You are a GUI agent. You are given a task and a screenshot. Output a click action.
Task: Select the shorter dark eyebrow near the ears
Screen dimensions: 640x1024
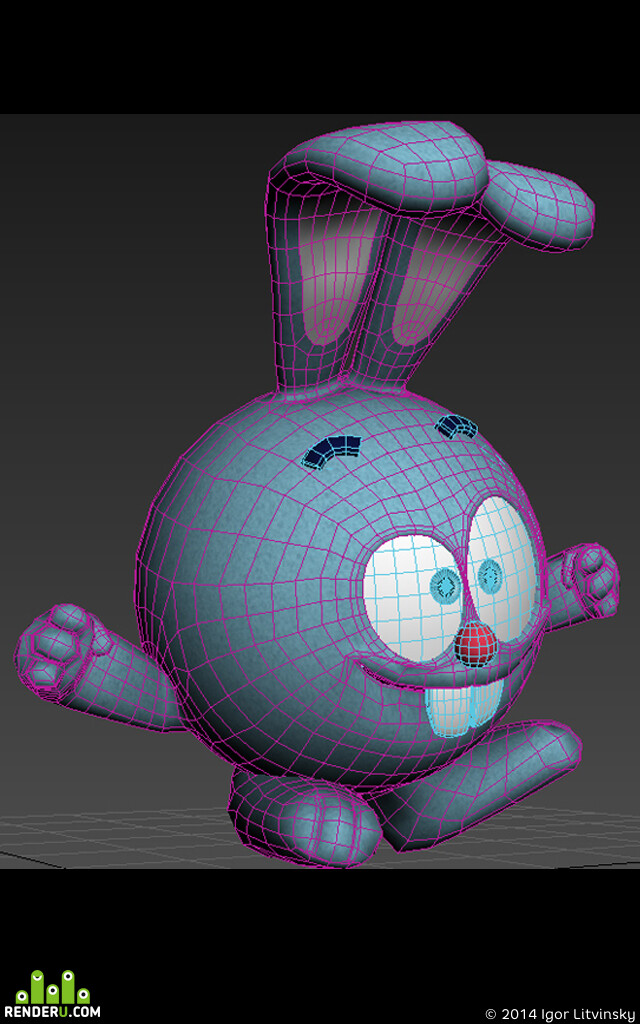click(456, 427)
